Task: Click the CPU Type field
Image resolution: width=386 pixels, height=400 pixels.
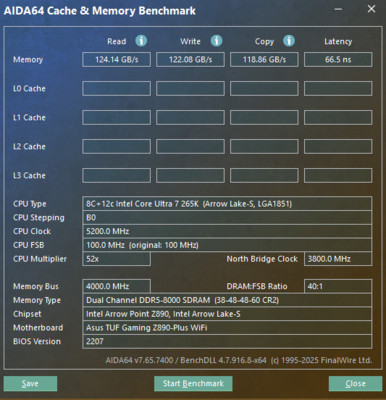Action: coord(227,204)
